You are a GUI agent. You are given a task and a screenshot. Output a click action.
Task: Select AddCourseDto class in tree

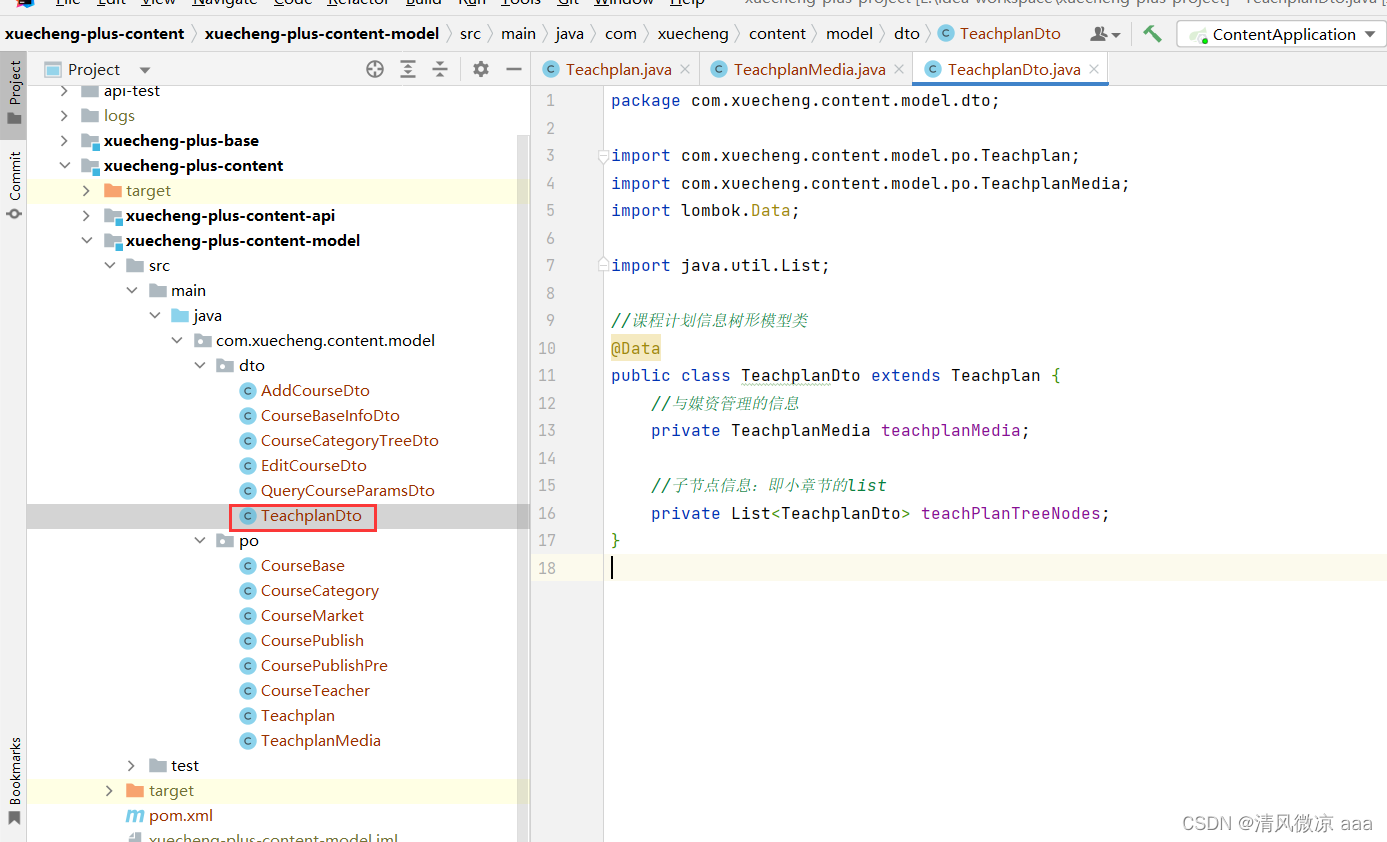click(x=315, y=390)
